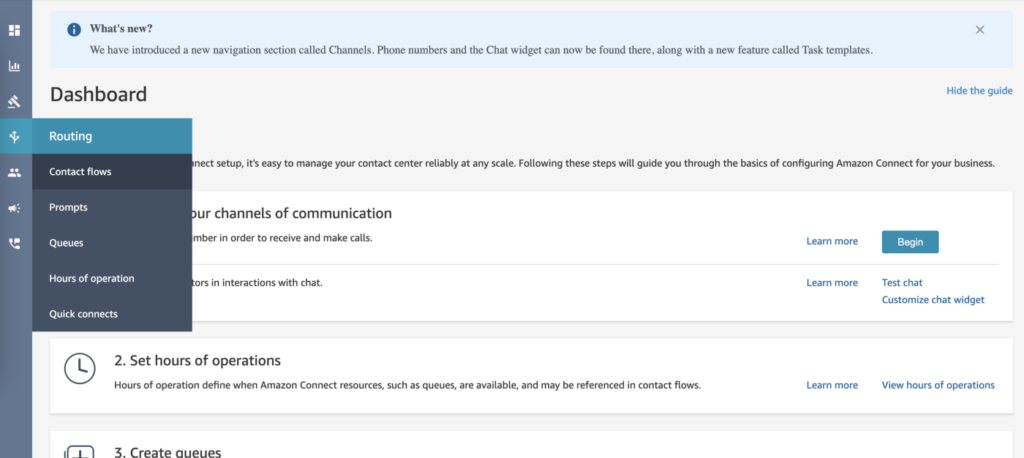Click the clock icon beside Set hours of operations
Image resolution: width=1024 pixels, height=458 pixels.
tap(79, 369)
